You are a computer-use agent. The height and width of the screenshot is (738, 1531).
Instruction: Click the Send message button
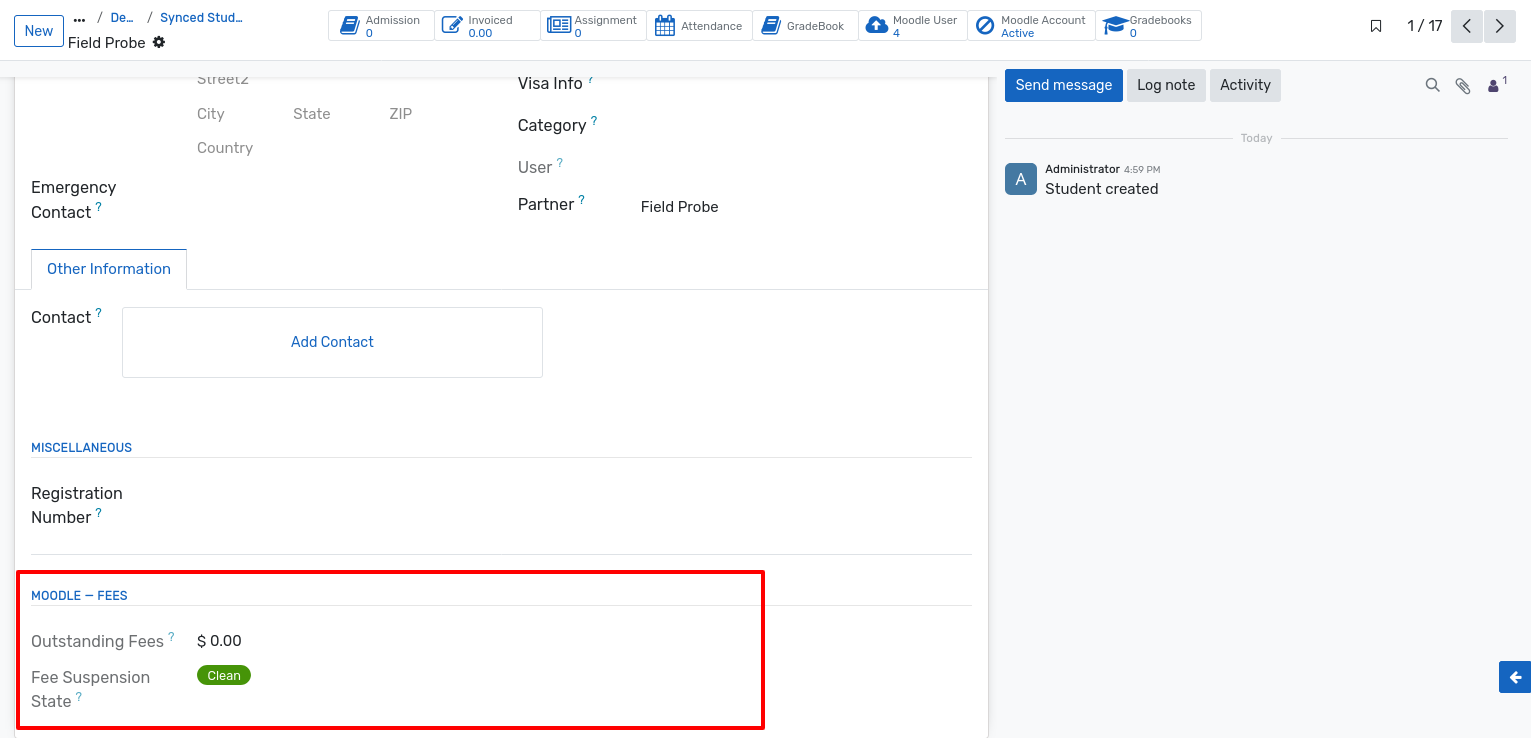[x=1064, y=85]
